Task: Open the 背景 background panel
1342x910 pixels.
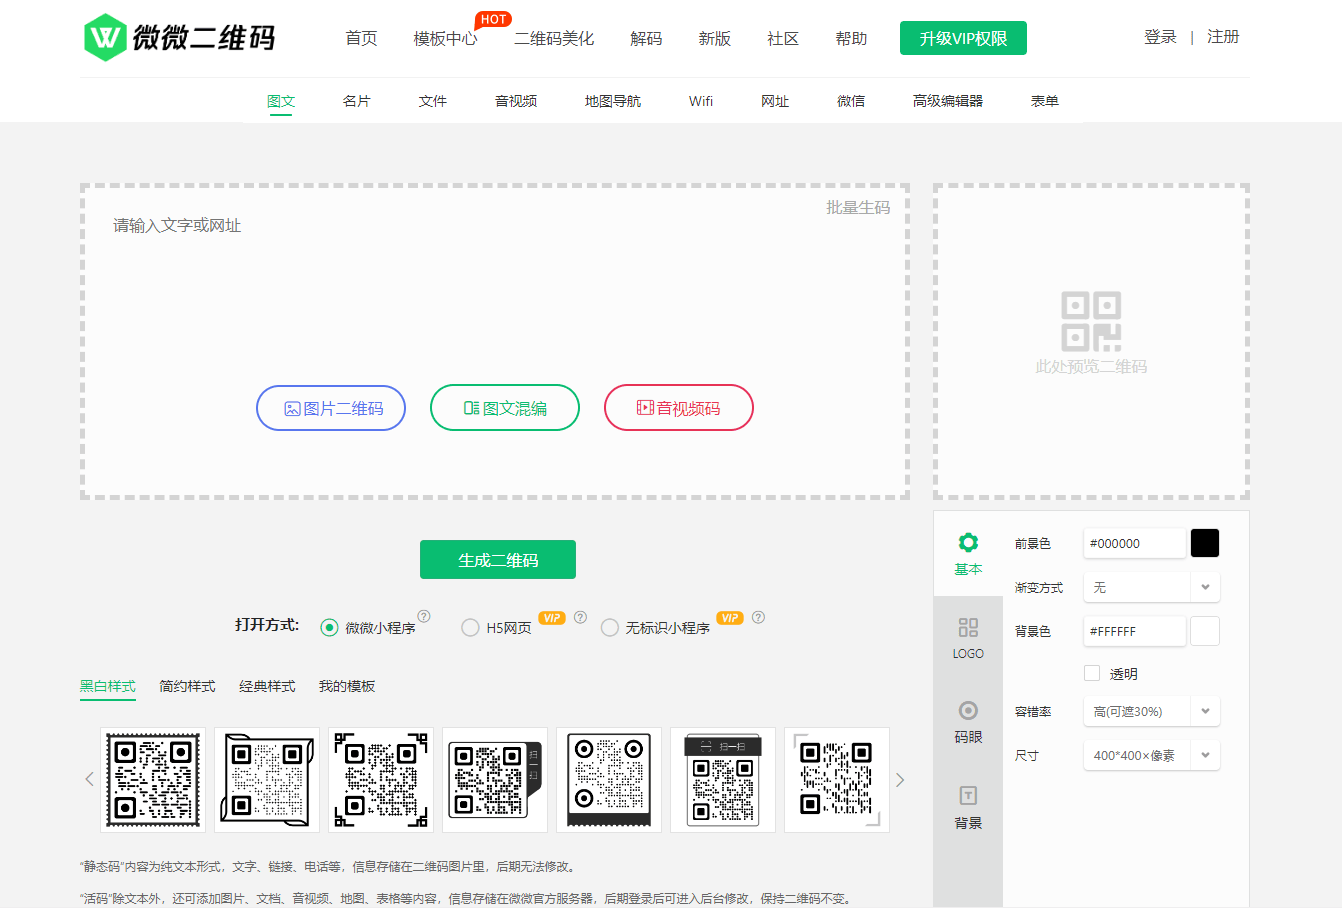Action: coord(968,808)
